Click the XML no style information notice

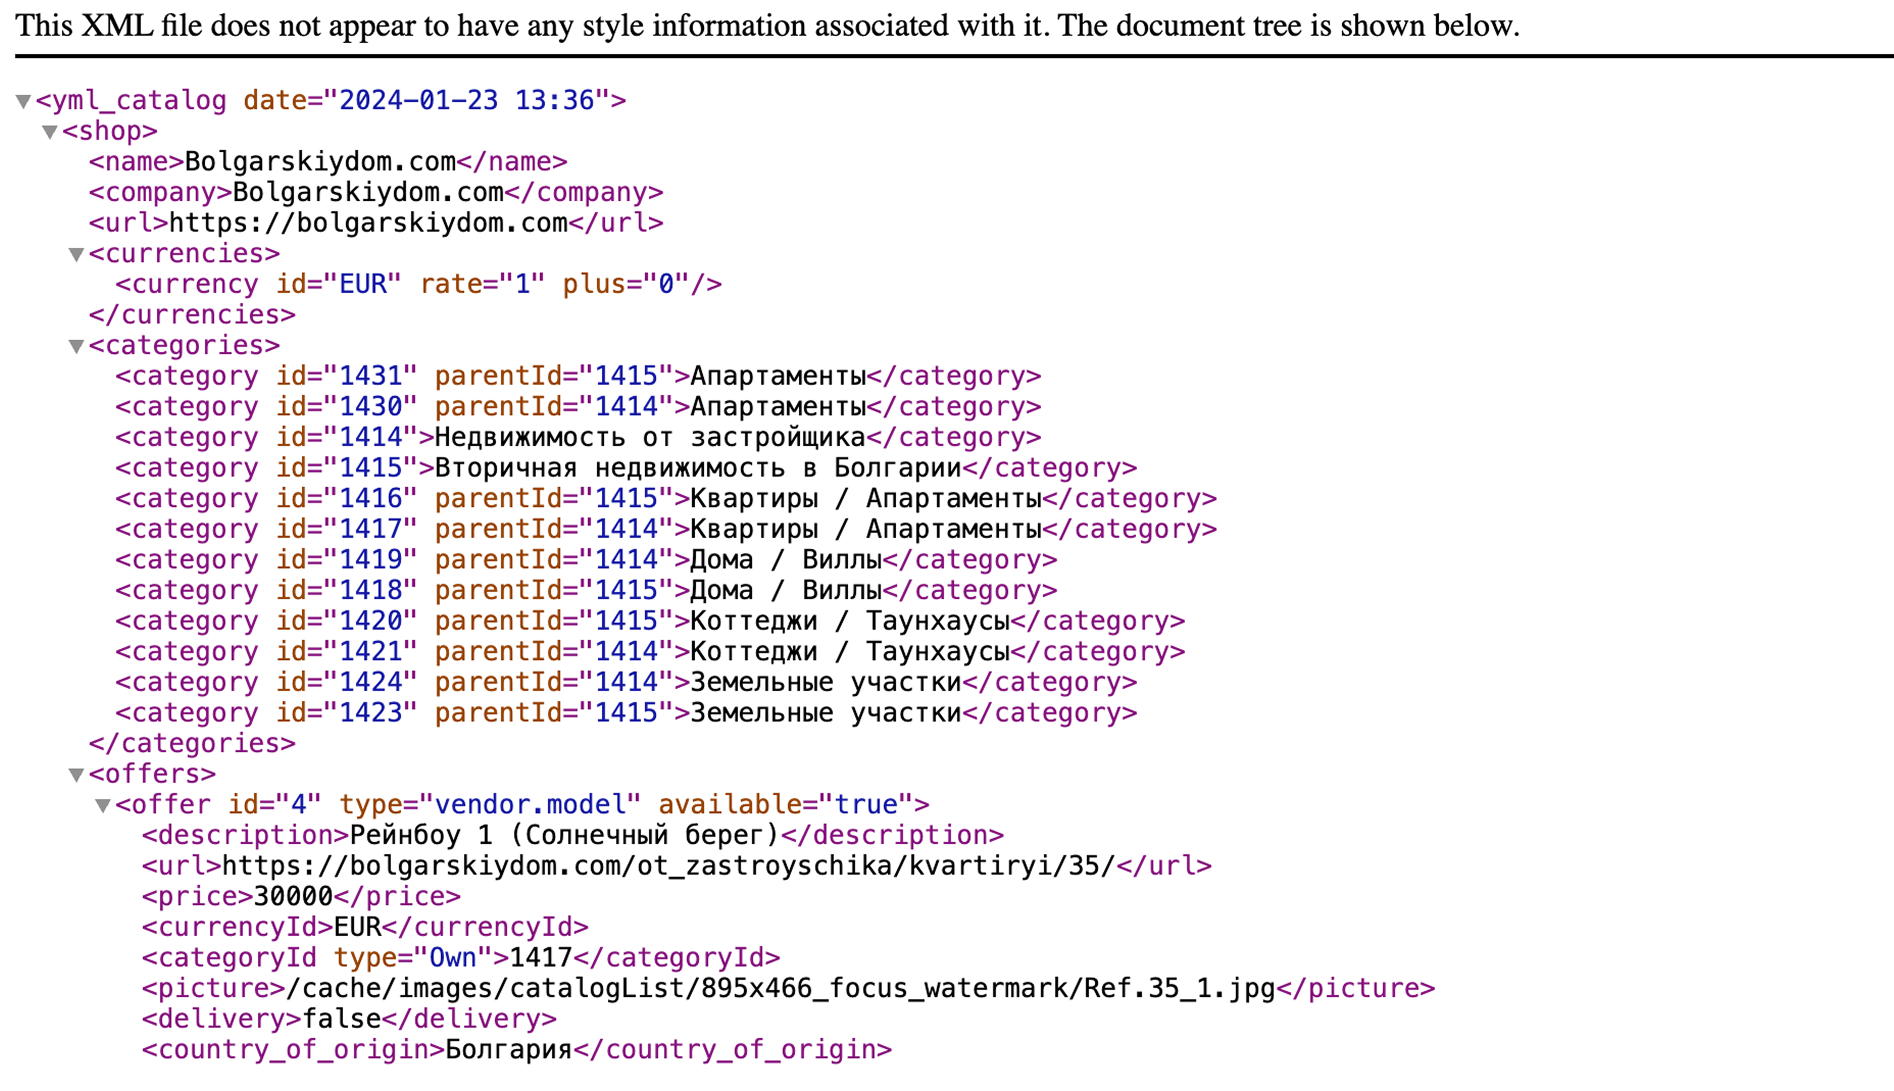pos(767,26)
